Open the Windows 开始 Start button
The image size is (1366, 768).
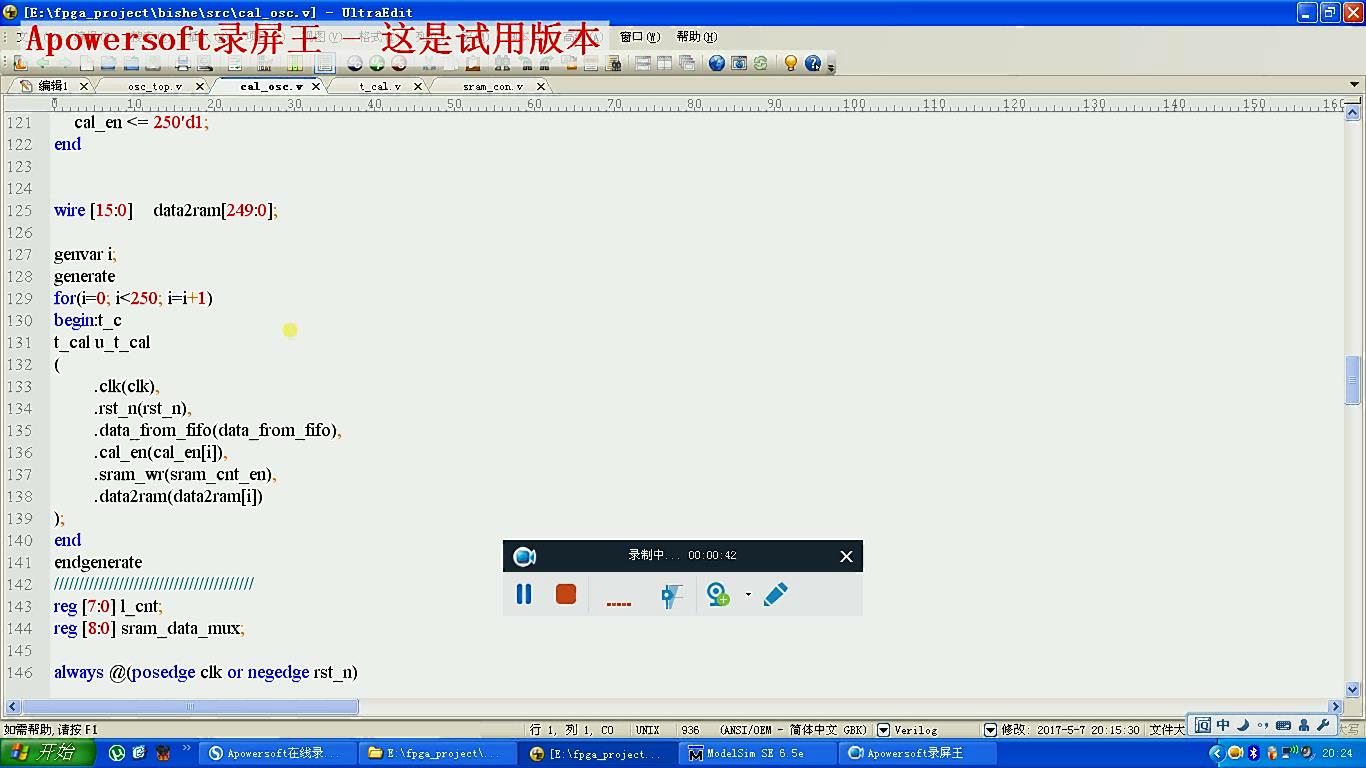pyautogui.click(x=48, y=753)
